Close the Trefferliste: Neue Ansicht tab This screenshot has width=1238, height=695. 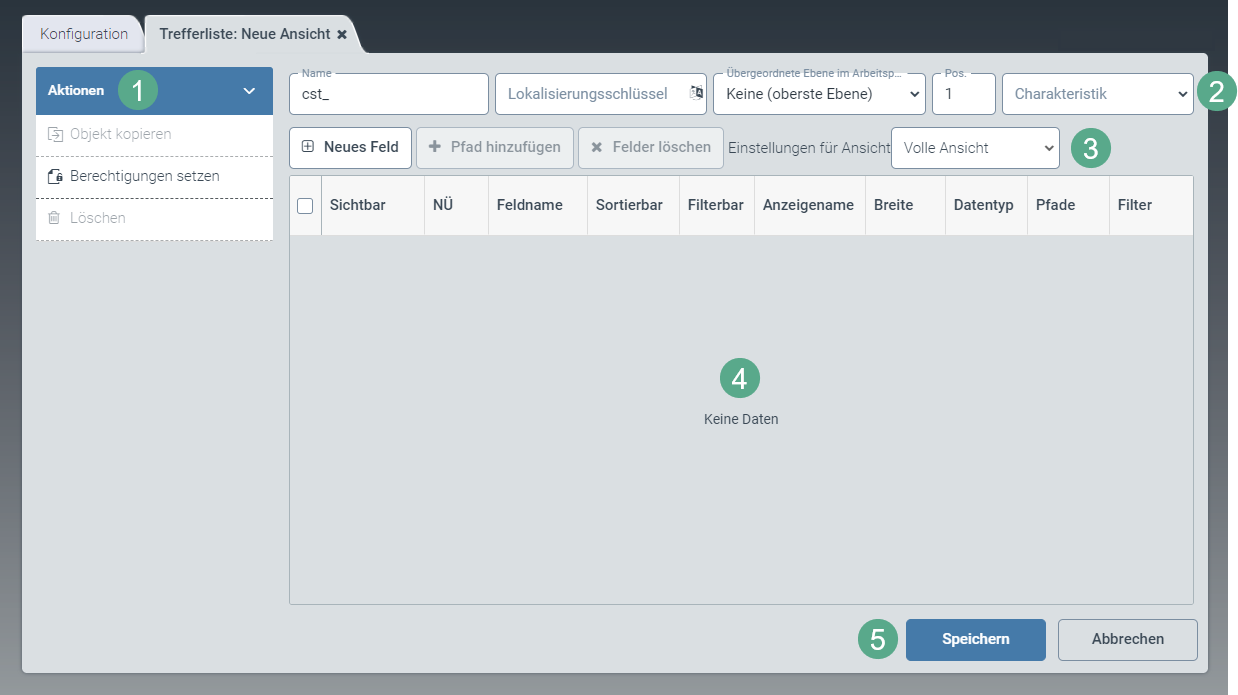pyautogui.click(x=342, y=34)
